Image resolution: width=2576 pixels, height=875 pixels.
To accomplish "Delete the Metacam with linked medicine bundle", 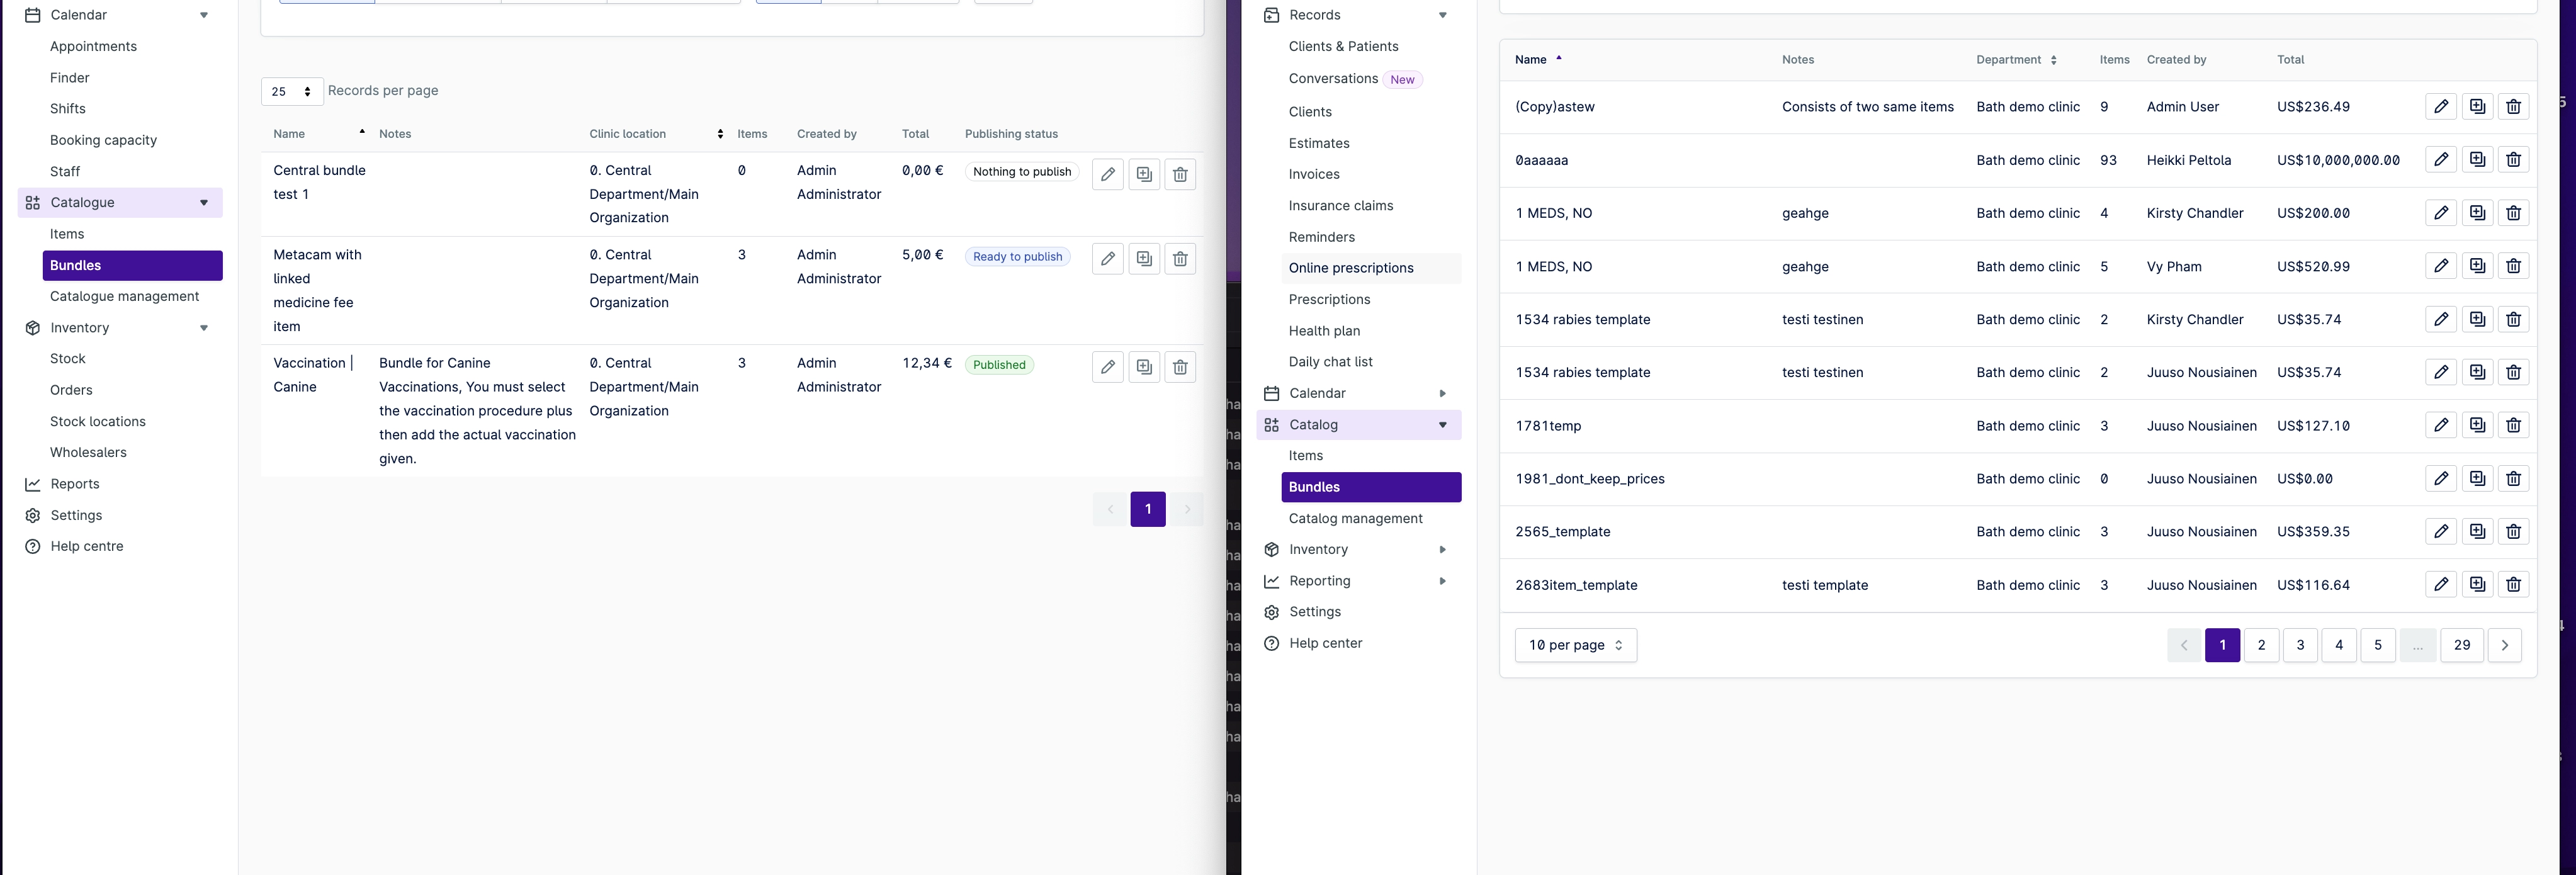I will (x=1180, y=259).
